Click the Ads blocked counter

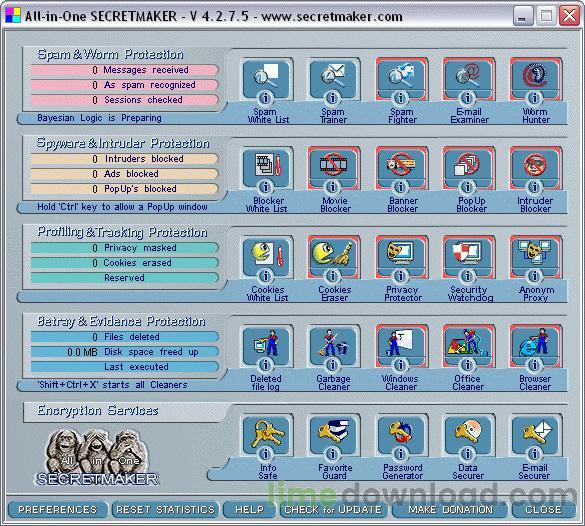tap(125, 174)
